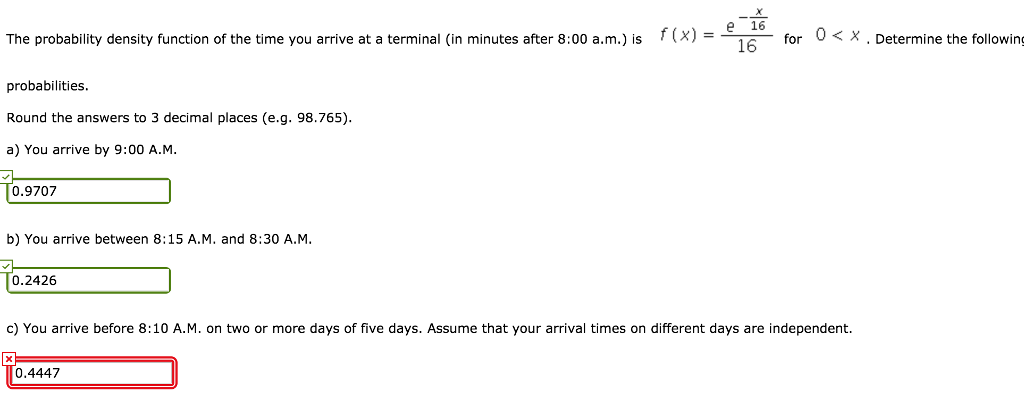Screen dimensions: 1024x400
Task: Click the word 'probabilities.' on the second line
Action: pyautogui.click(x=47, y=86)
